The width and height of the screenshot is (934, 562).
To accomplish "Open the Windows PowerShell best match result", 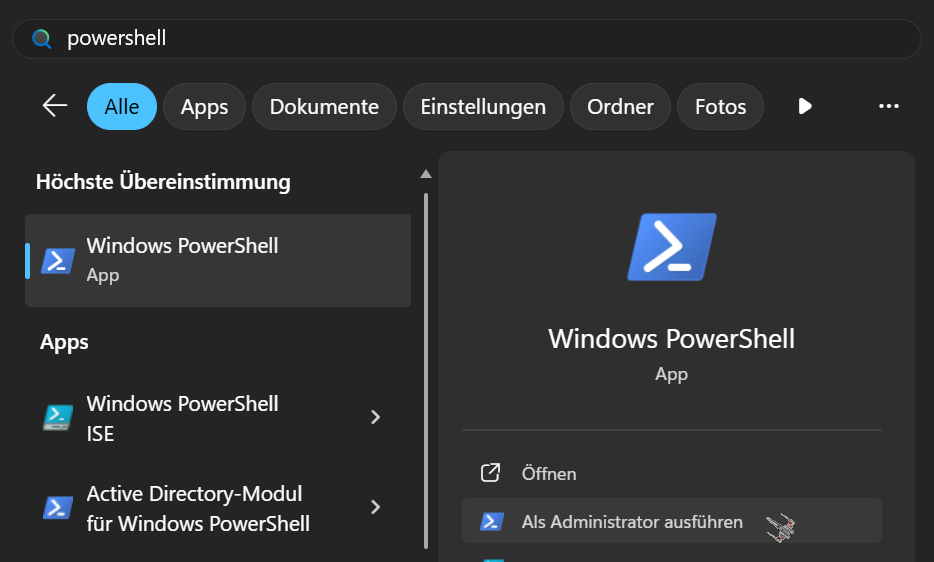I will pos(218,260).
